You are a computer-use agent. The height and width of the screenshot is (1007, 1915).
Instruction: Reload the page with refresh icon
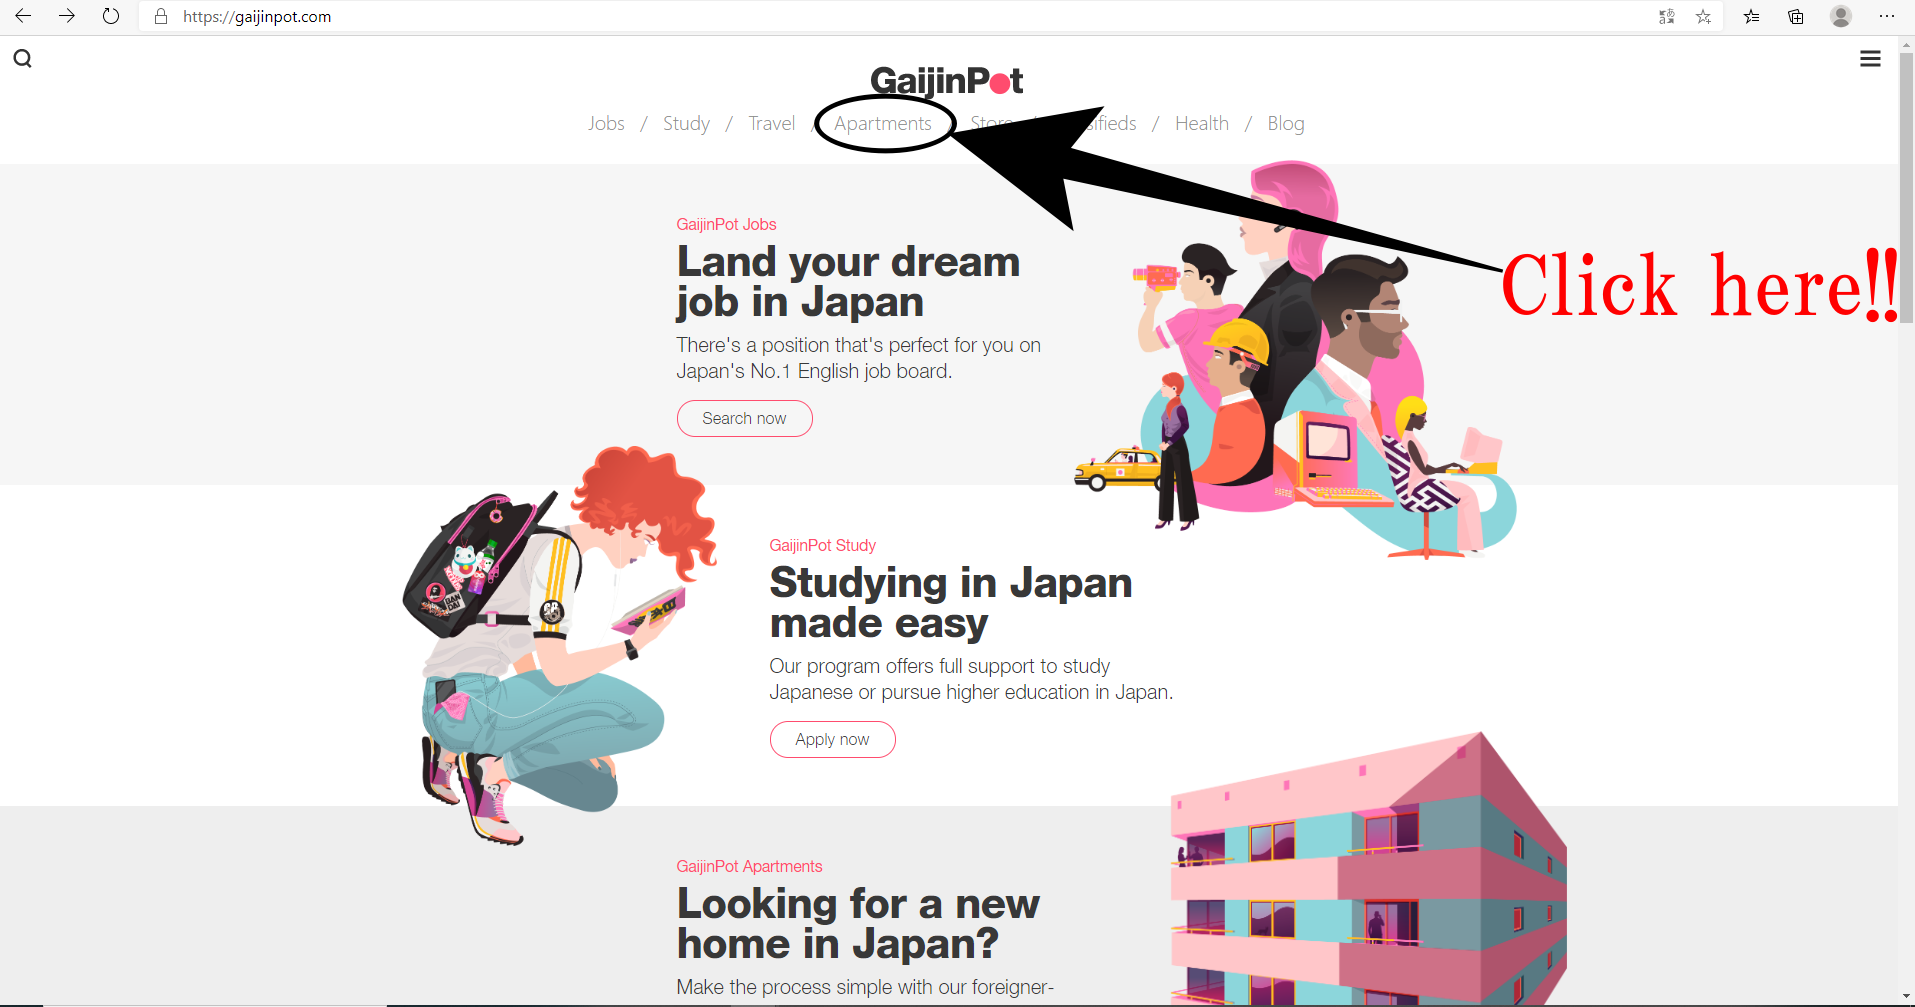point(111,16)
